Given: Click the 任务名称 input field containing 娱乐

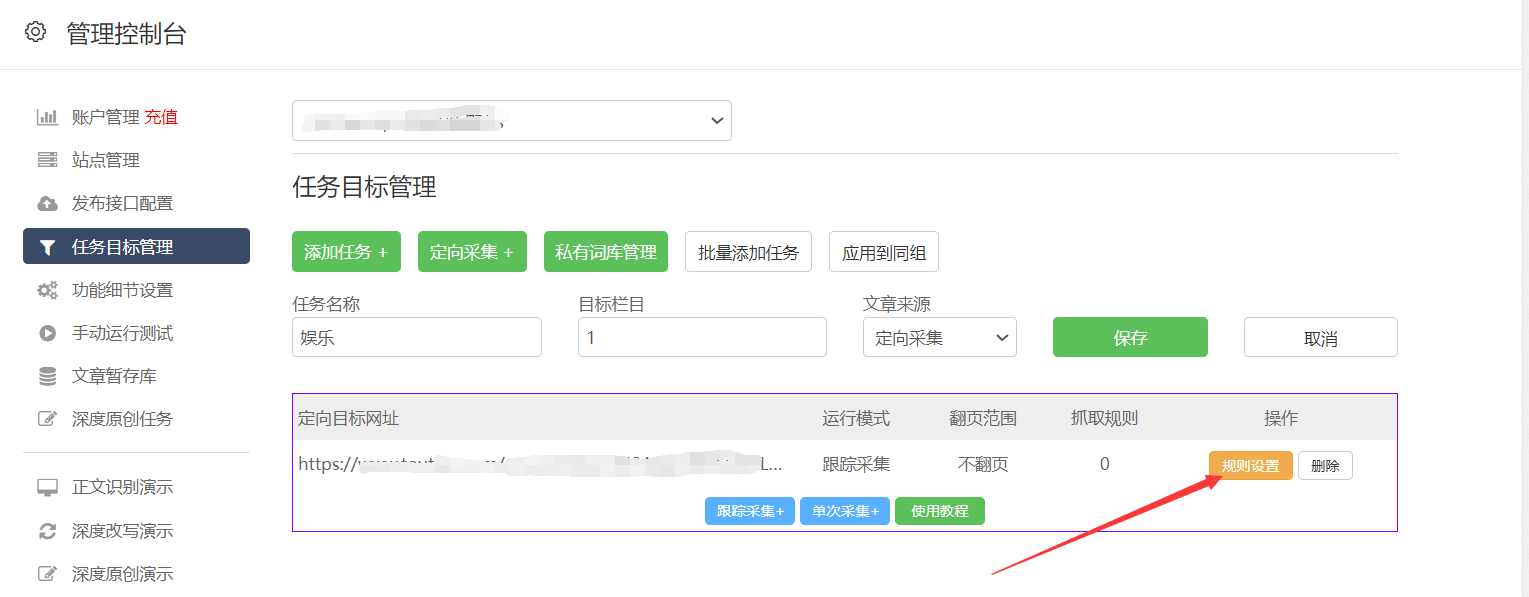Looking at the screenshot, I should coord(416,338).
